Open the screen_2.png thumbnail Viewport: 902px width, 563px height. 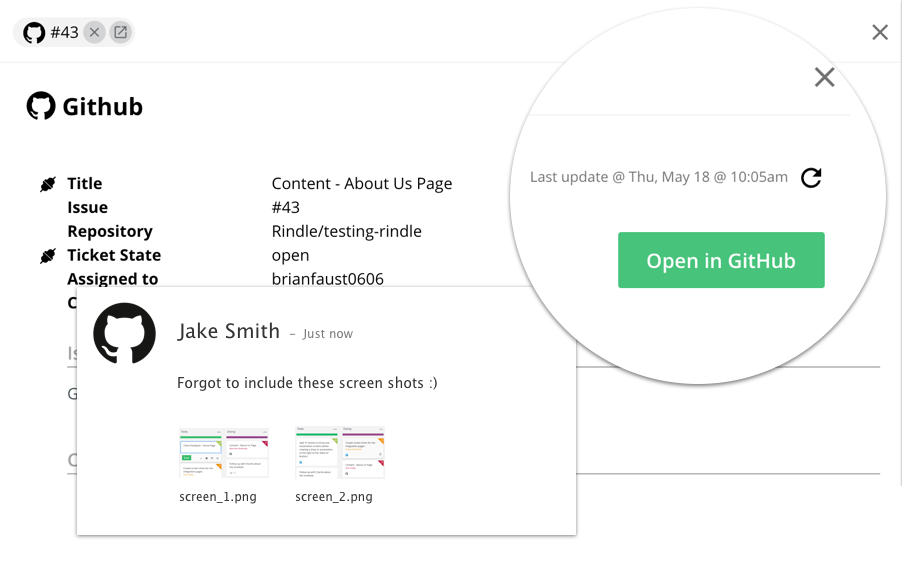[339, 453]
